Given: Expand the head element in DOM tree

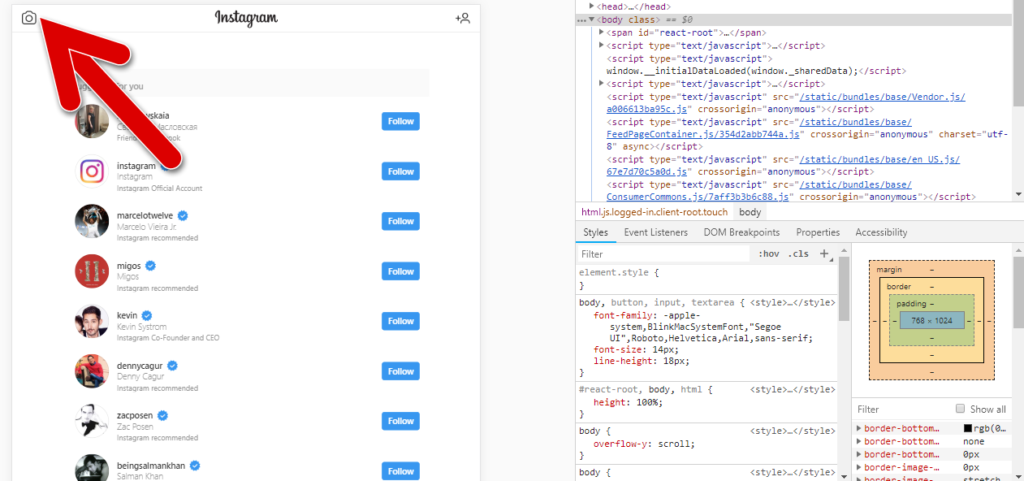Looking at the screenshot, I should coord(592,7).
